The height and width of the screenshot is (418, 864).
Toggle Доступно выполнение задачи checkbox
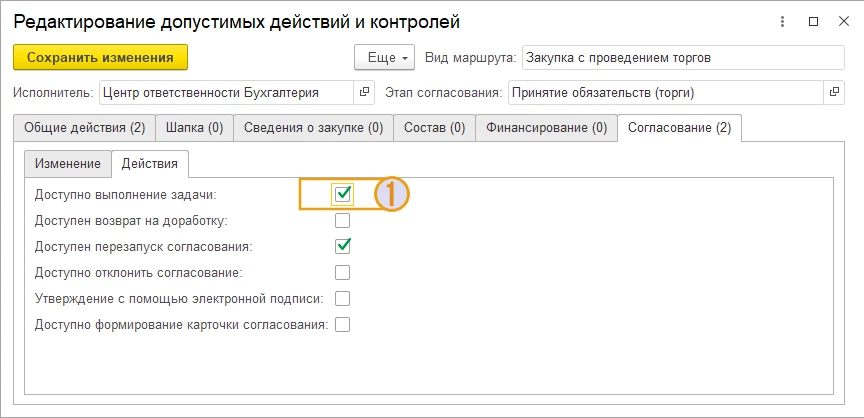click(343, 194)
